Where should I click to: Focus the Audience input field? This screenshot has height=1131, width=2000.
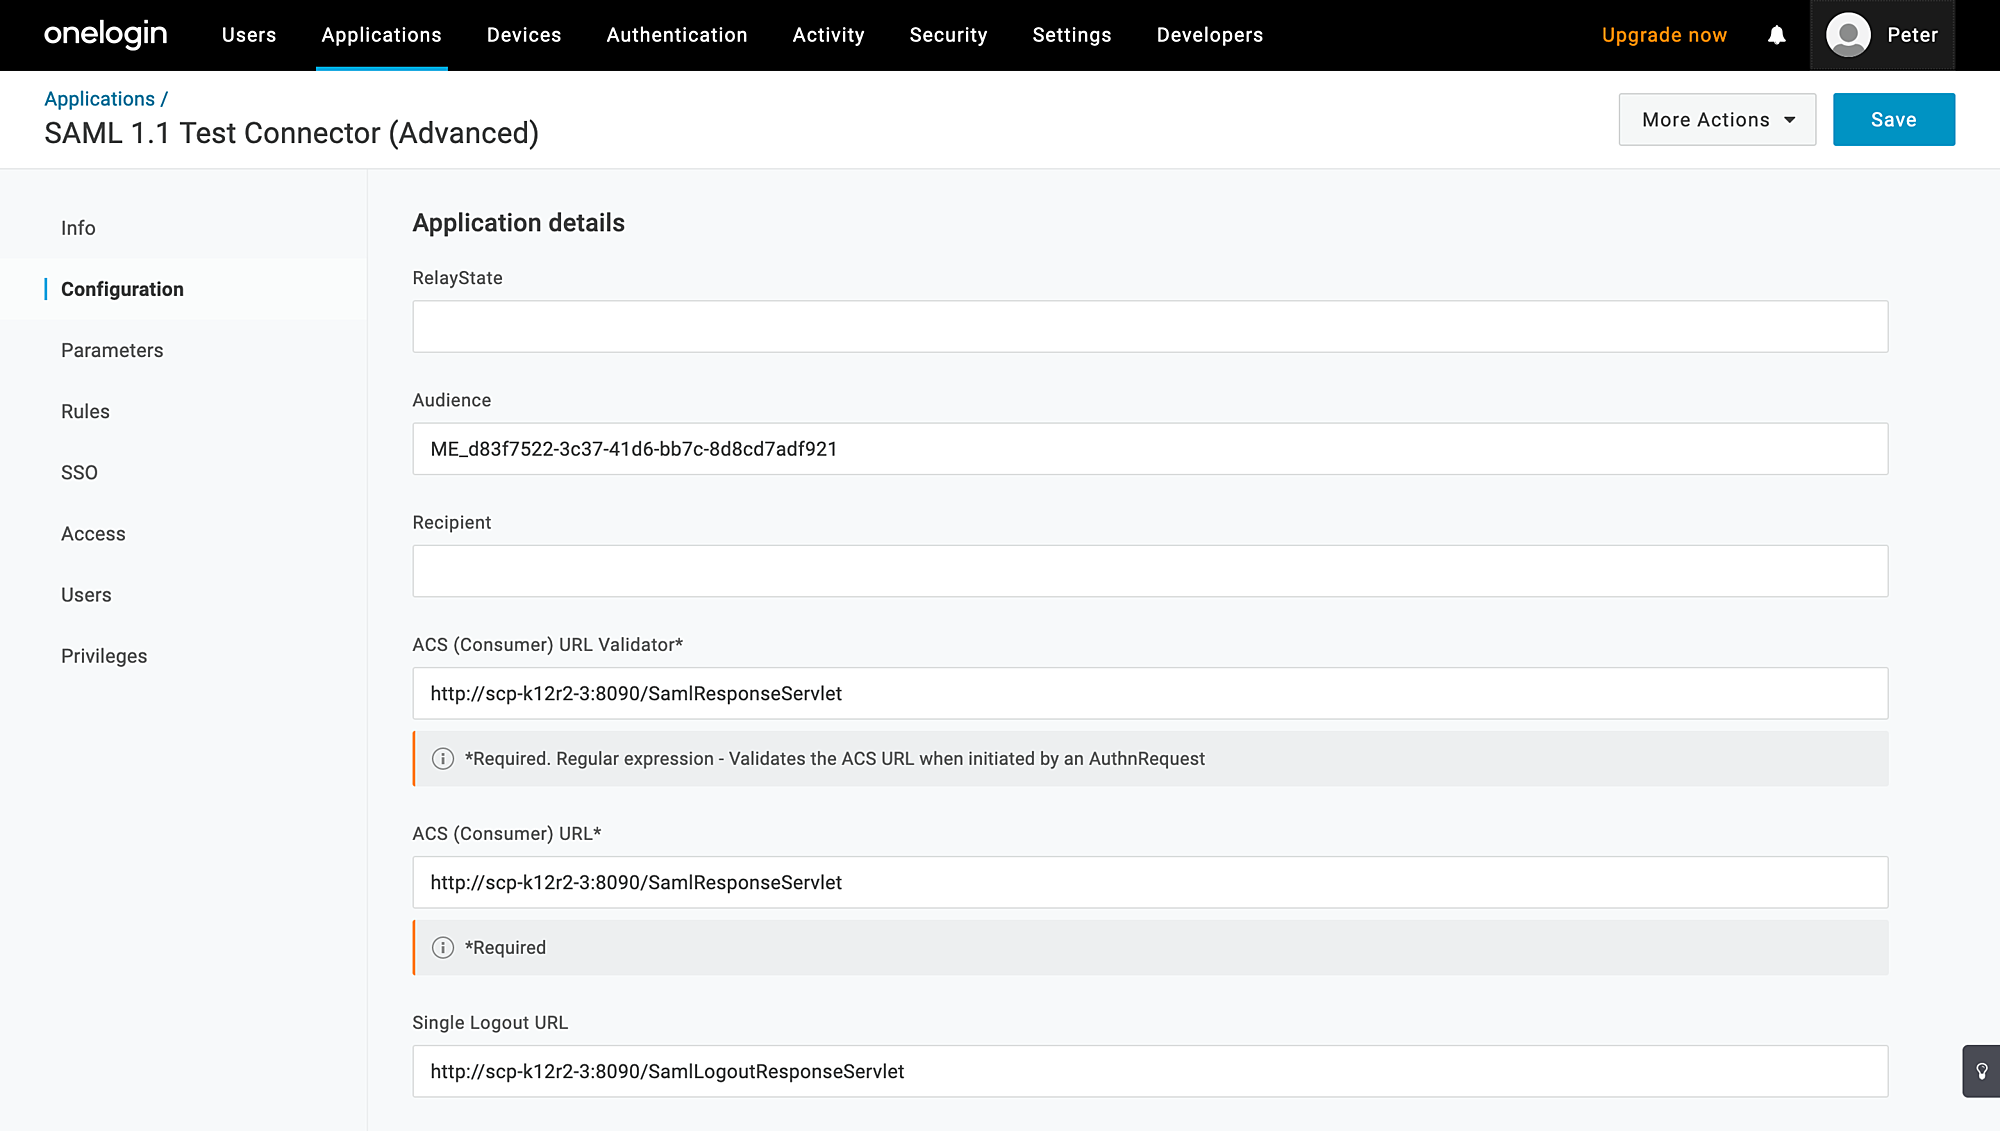coord(1150,449)
